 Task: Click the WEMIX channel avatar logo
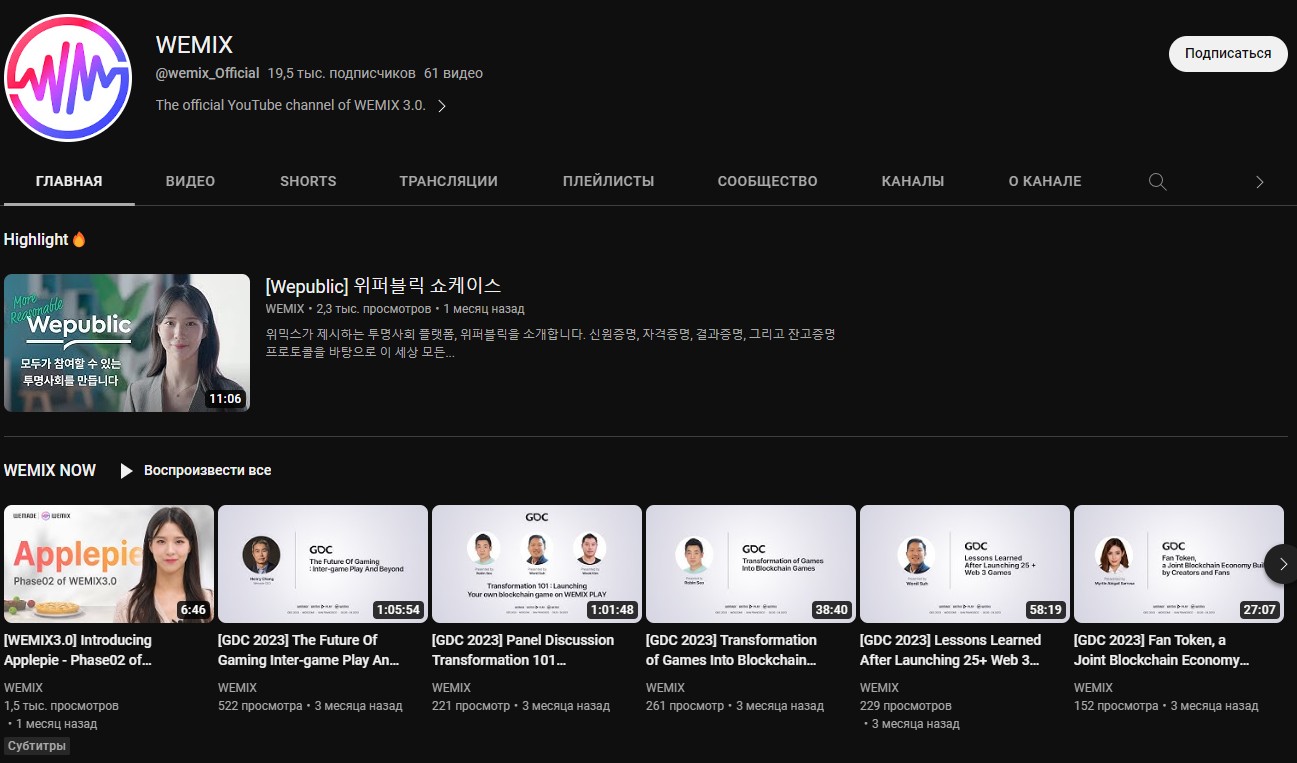click(x=68, y=77)
